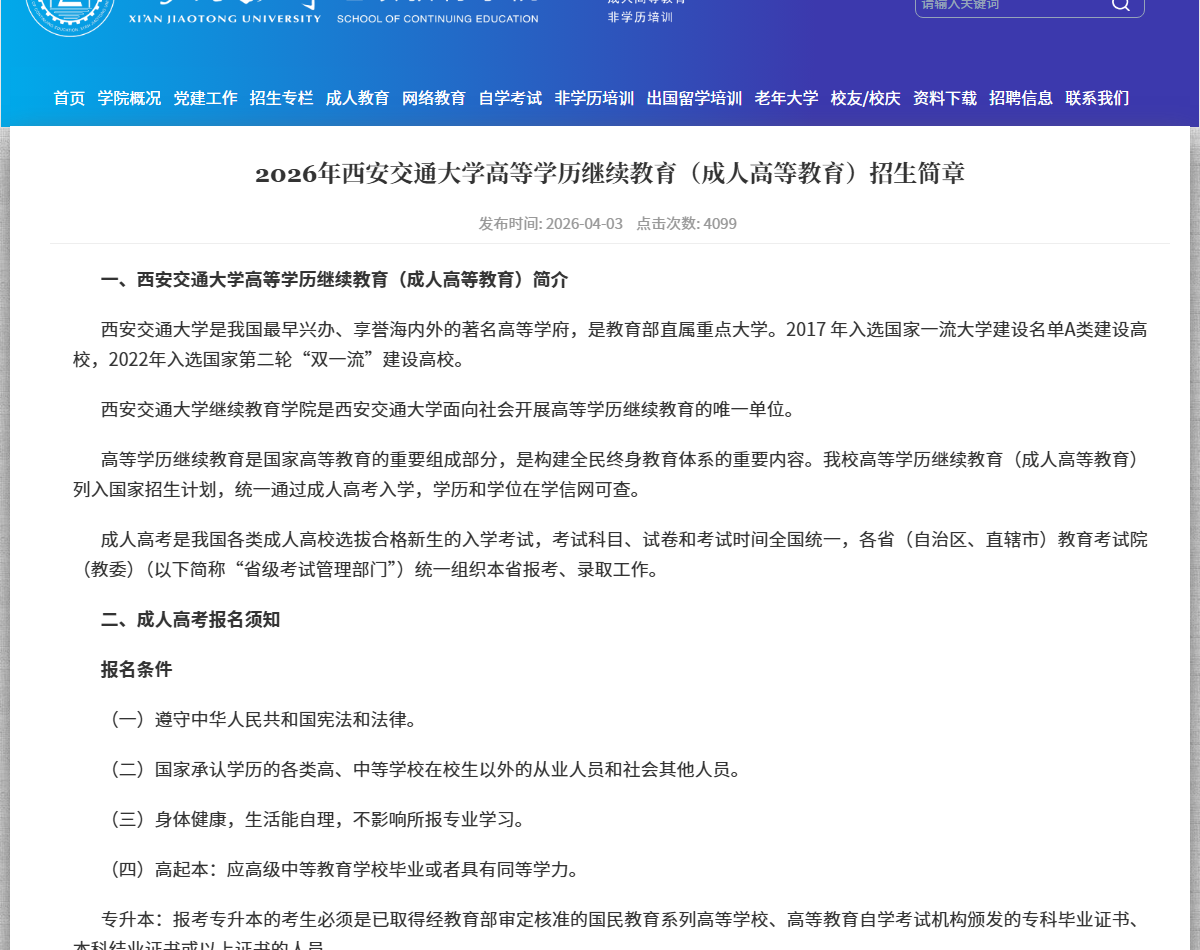
Task: Open the 招聘信息 menu item
Action: tap(1021, 98)
